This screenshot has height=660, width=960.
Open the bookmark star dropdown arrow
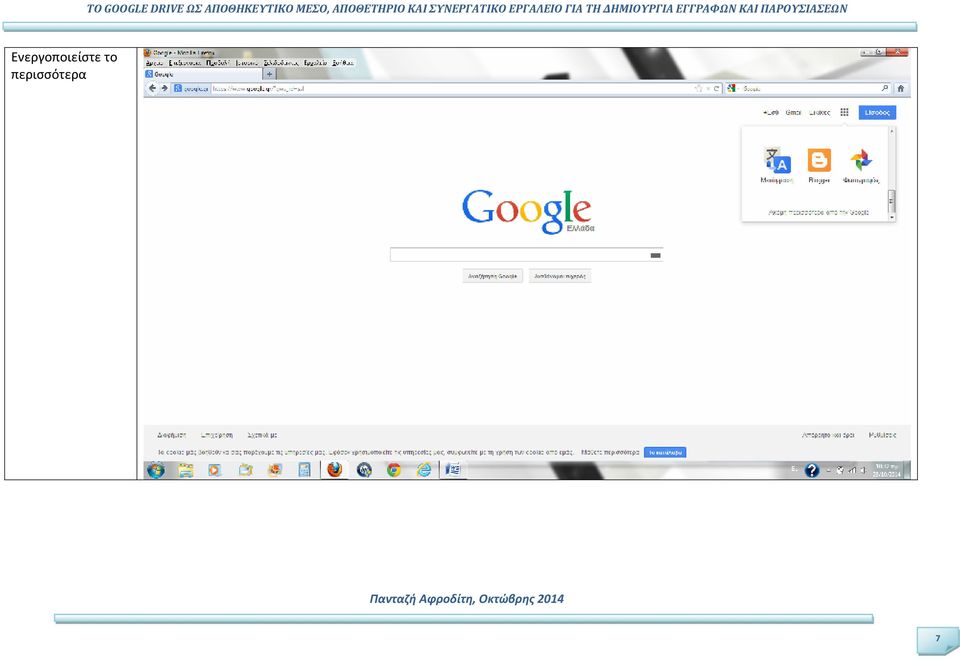(708, 89)
